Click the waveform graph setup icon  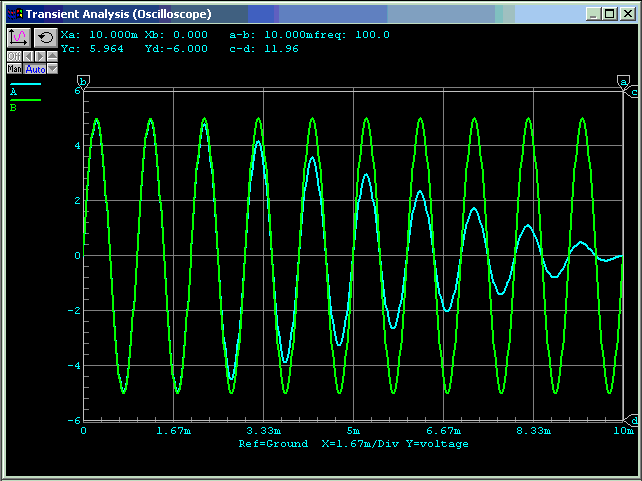tap(19, 37)
